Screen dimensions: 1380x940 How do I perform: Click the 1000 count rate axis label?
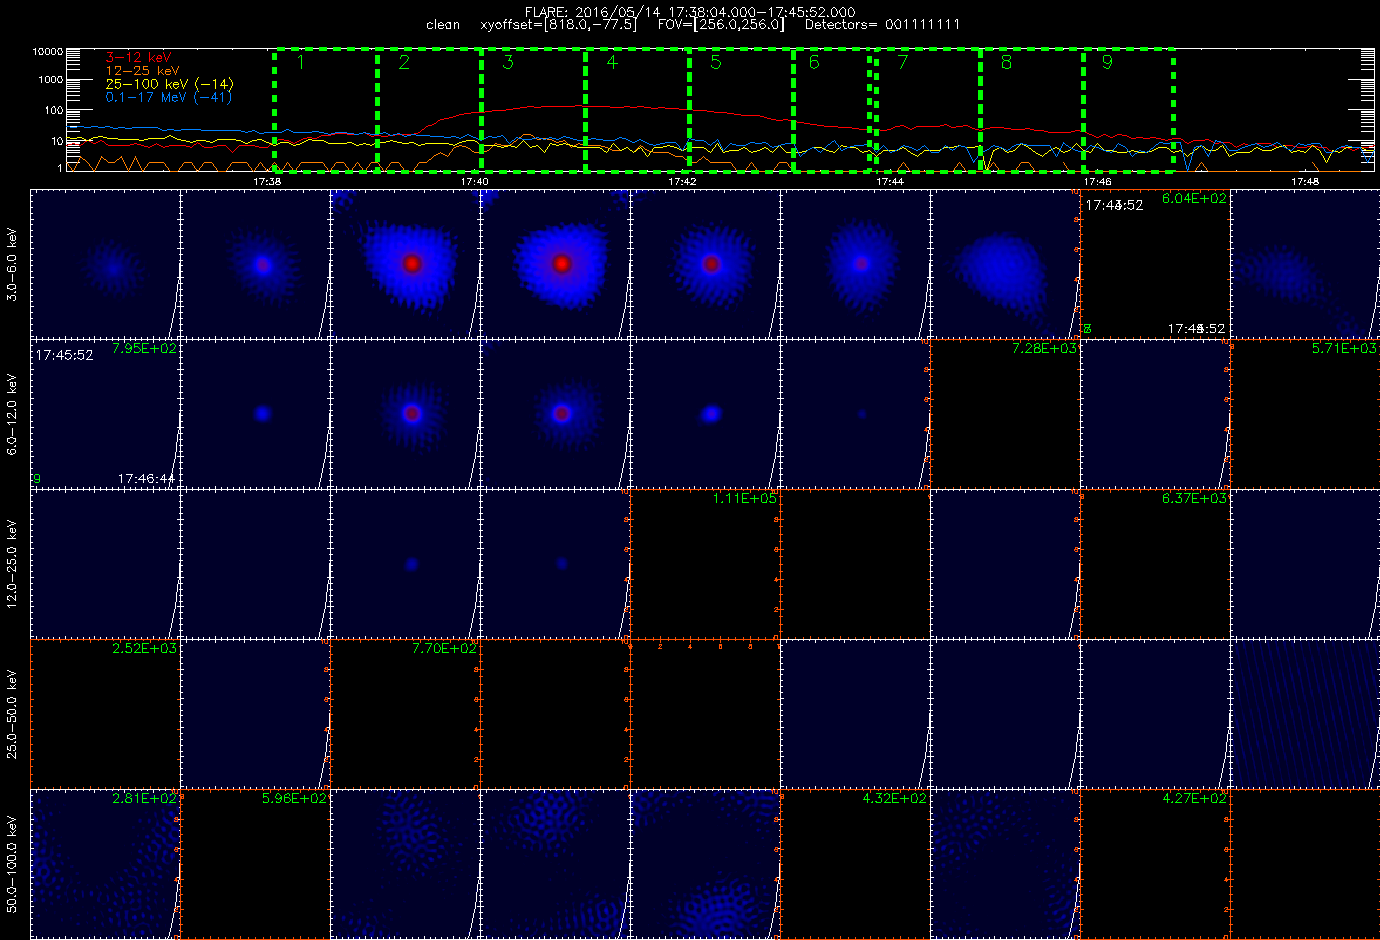(51, 80)
